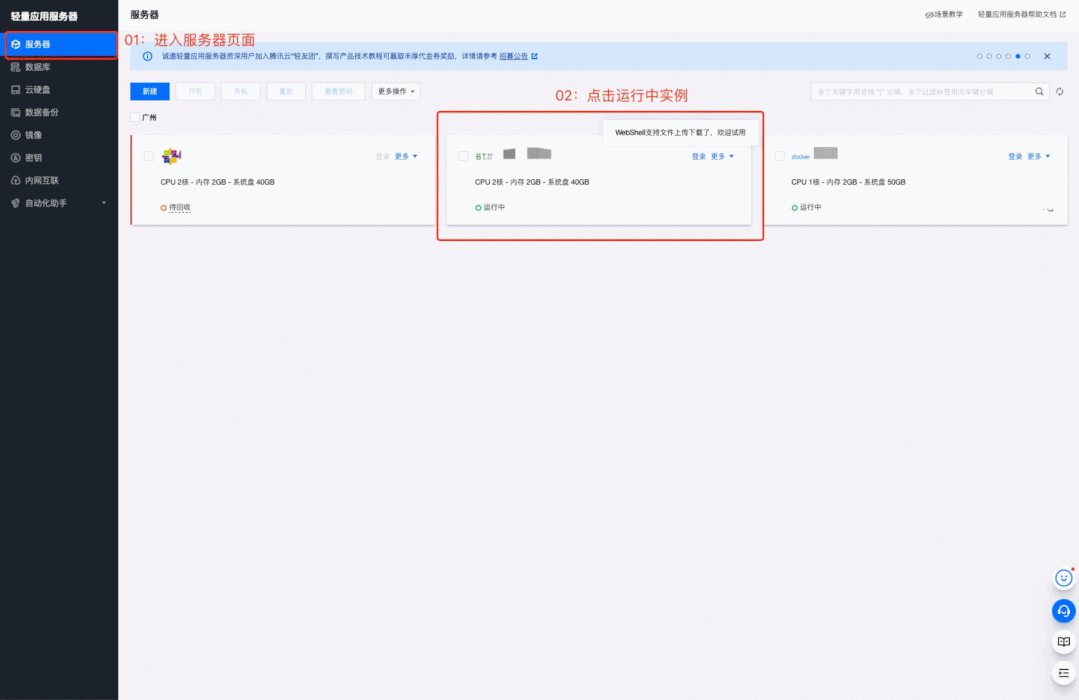Open 更多 dropdown on the docker server card
1079x700 pixels.
1038,156
